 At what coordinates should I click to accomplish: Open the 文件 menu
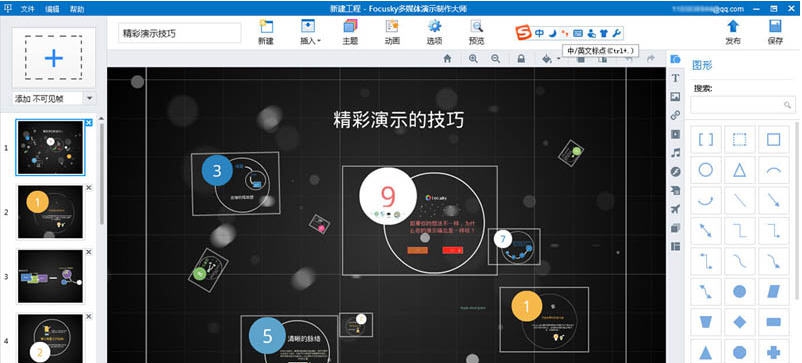27,9
